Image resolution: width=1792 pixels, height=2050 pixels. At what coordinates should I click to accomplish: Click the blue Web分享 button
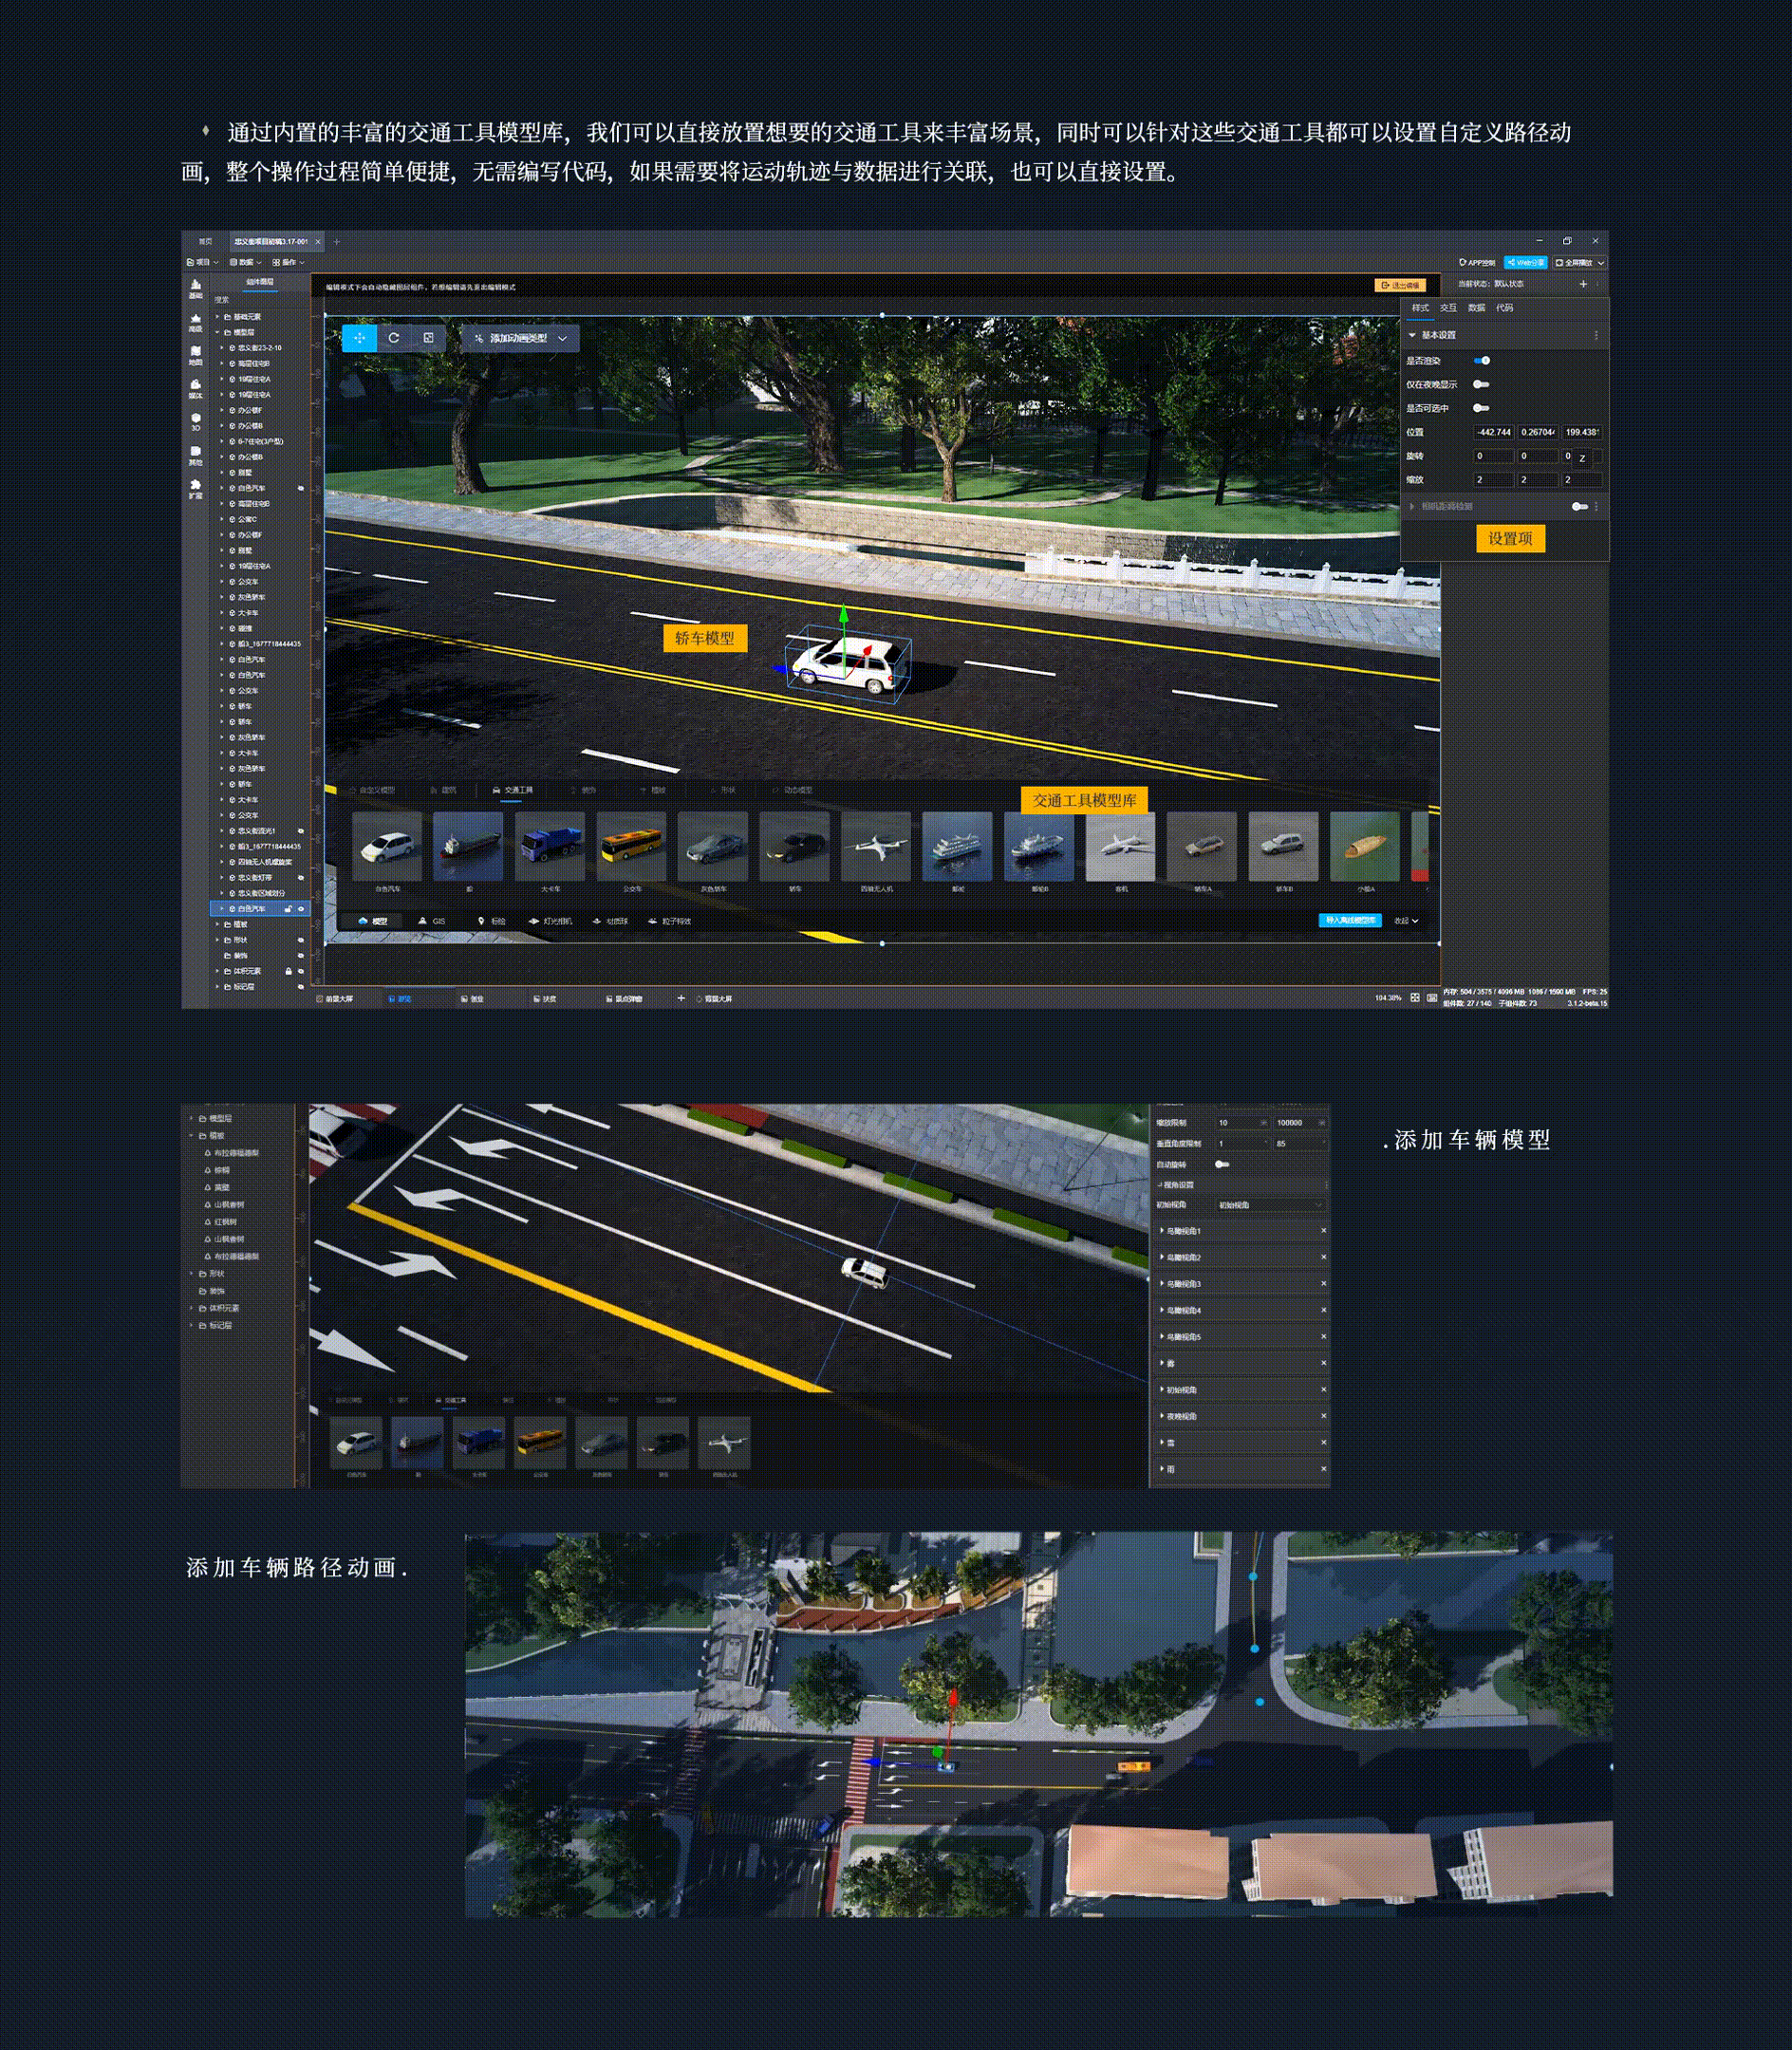click(1526, 262)
